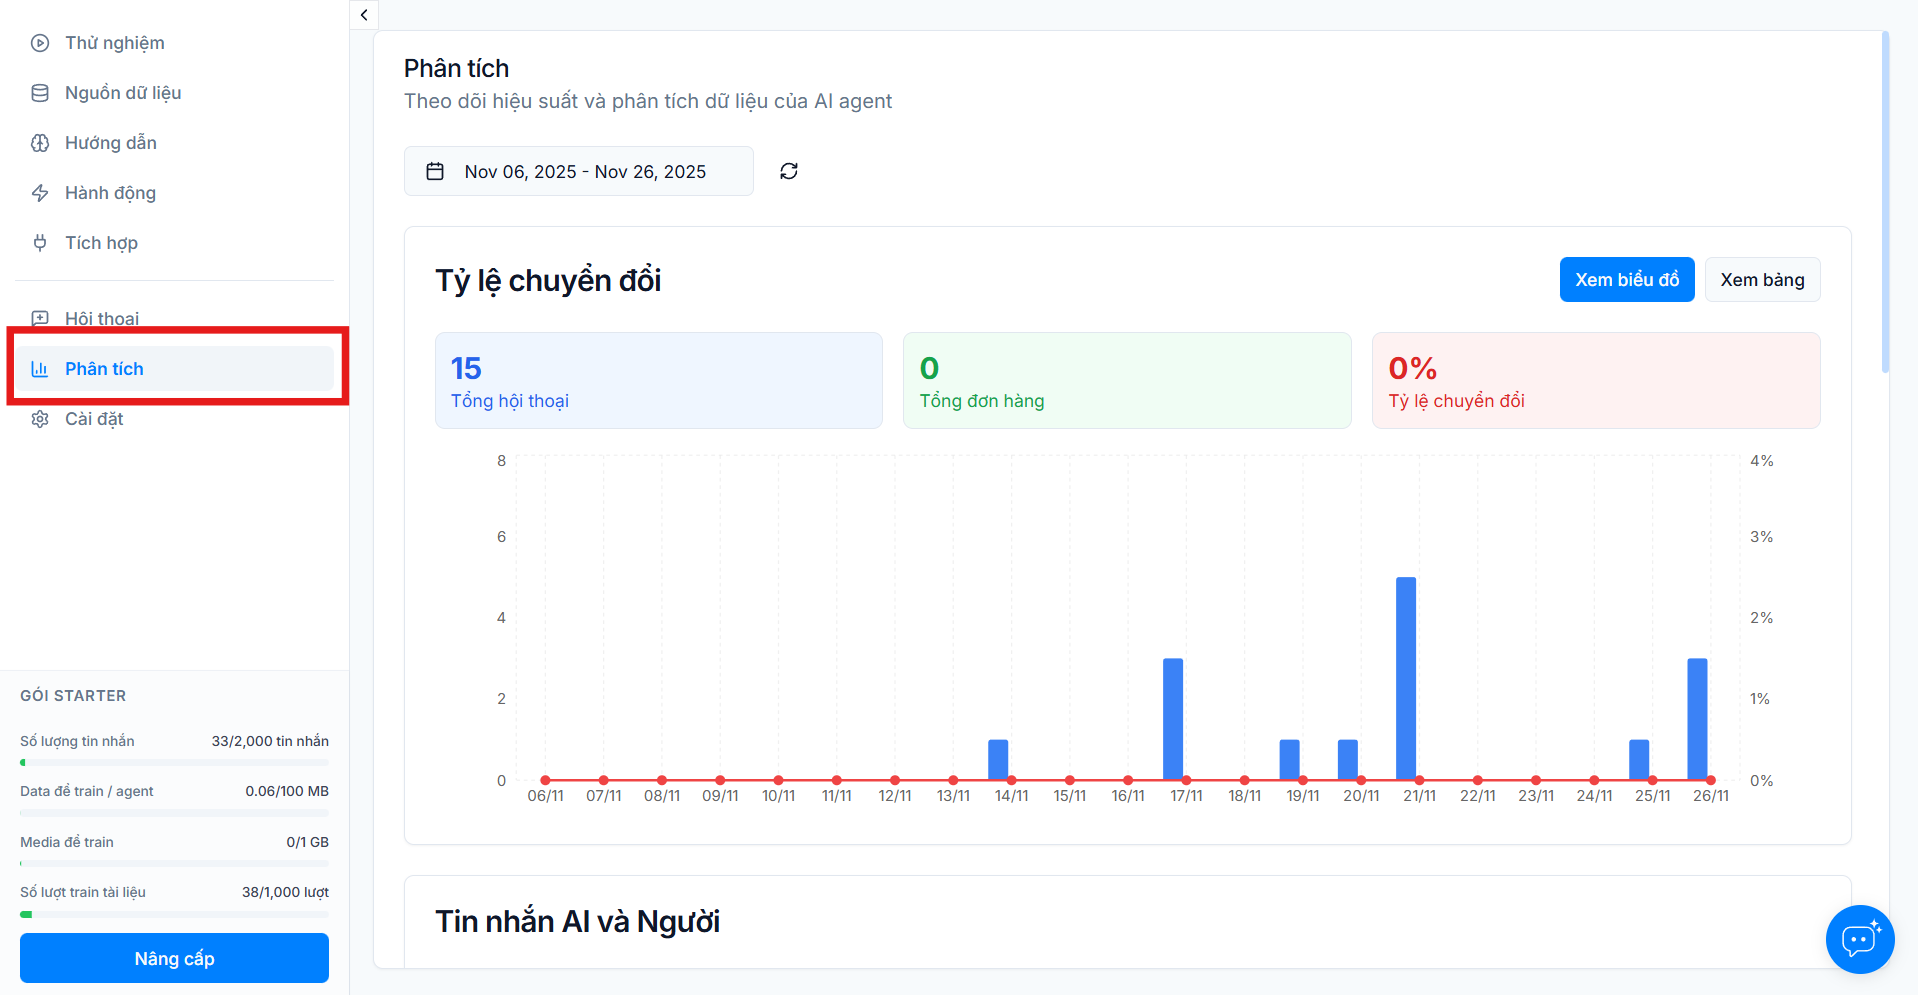
Task: Click the 19/11 bar in the chart
Action: pyautogui.click(x=1290, y=760)
